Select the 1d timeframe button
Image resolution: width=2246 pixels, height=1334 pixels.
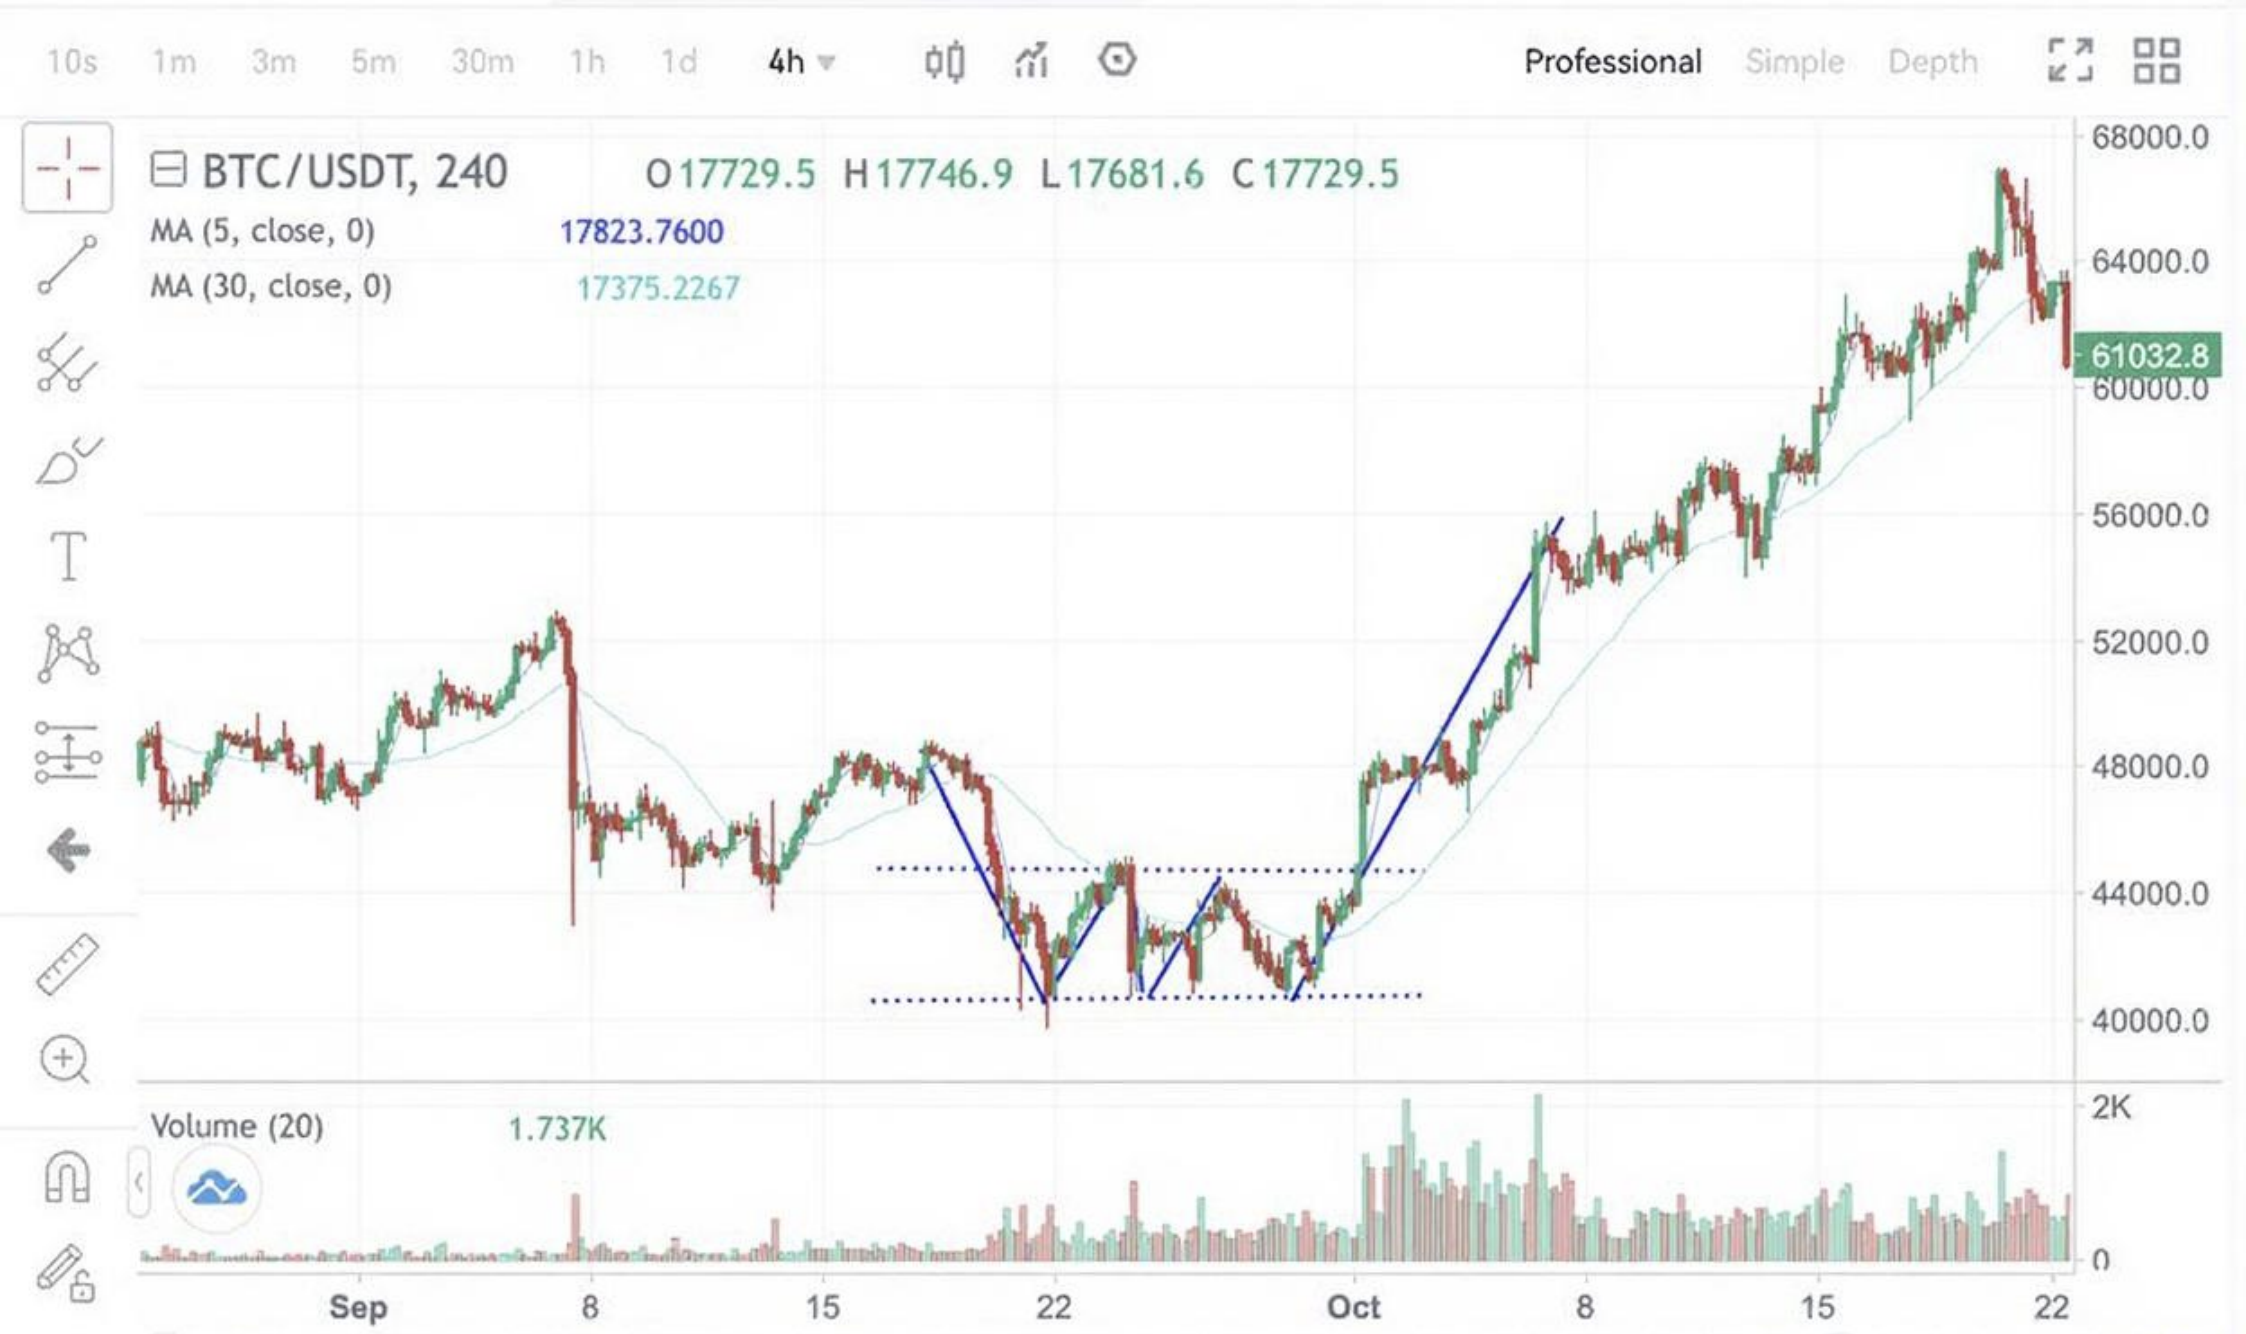click(x=679, y=62)
